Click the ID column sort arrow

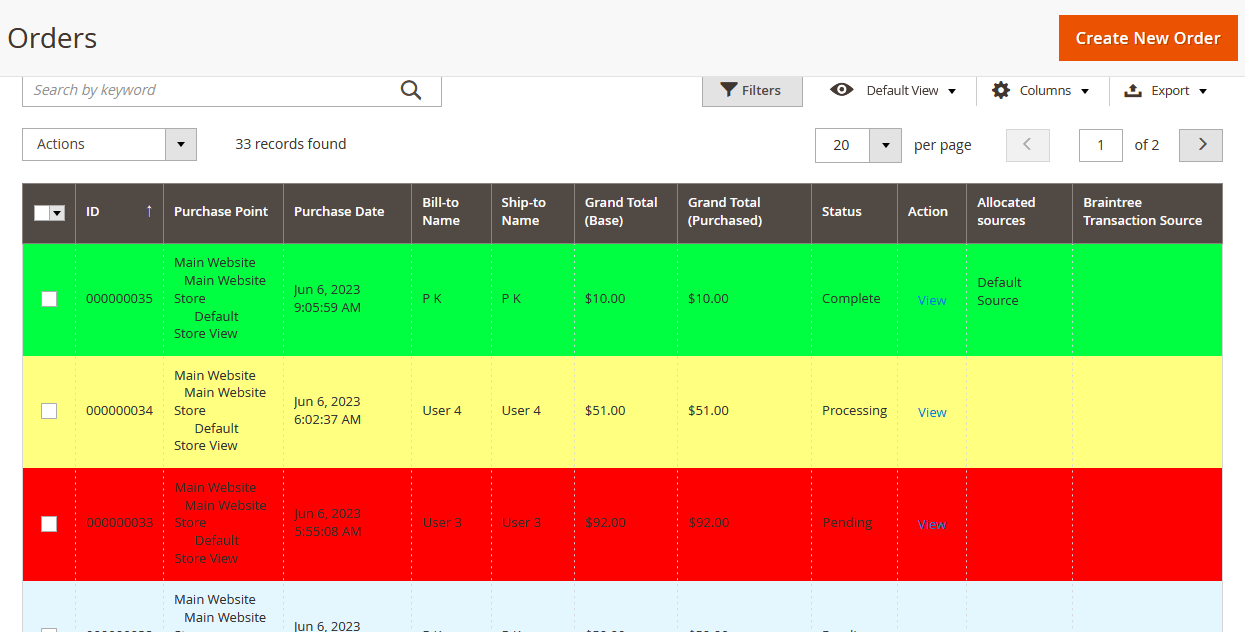149,211
